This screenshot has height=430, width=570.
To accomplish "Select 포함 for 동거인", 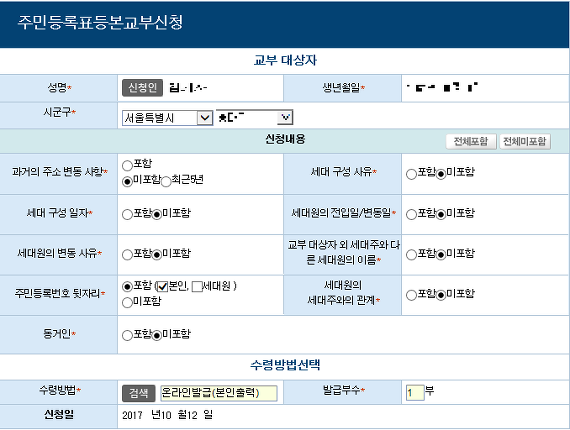I will click(x=127, y=335).
